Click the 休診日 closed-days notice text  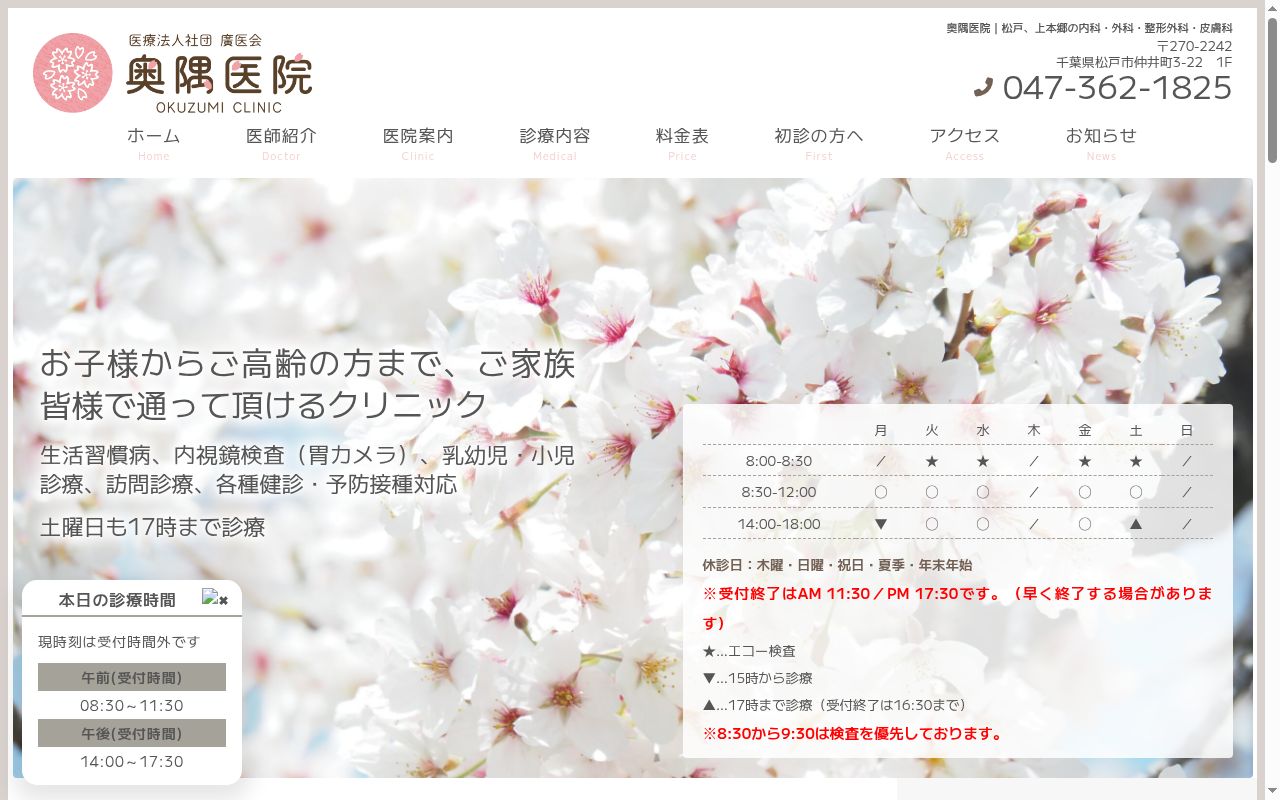837,565
